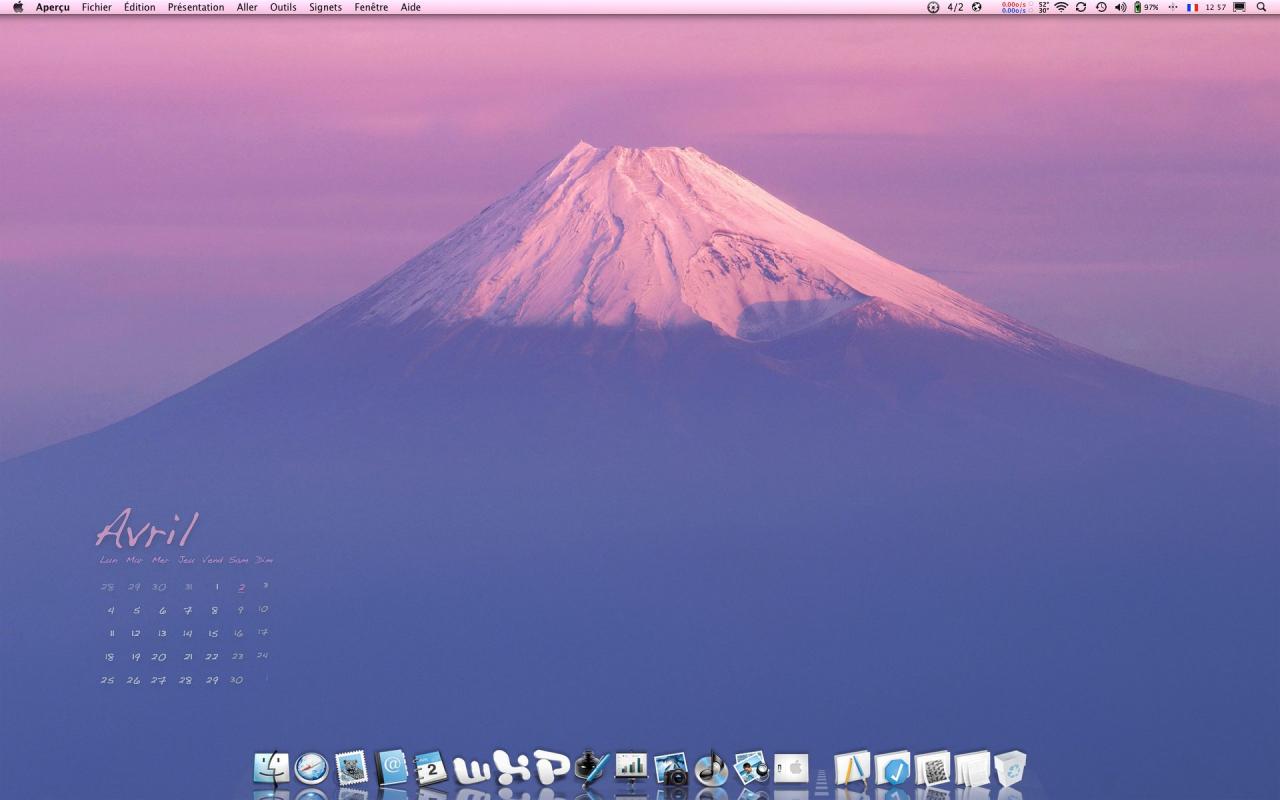Click the 52° 30° temperature readout
1280x800 pixels.
pyautogui.click(x=1043, y=7)
